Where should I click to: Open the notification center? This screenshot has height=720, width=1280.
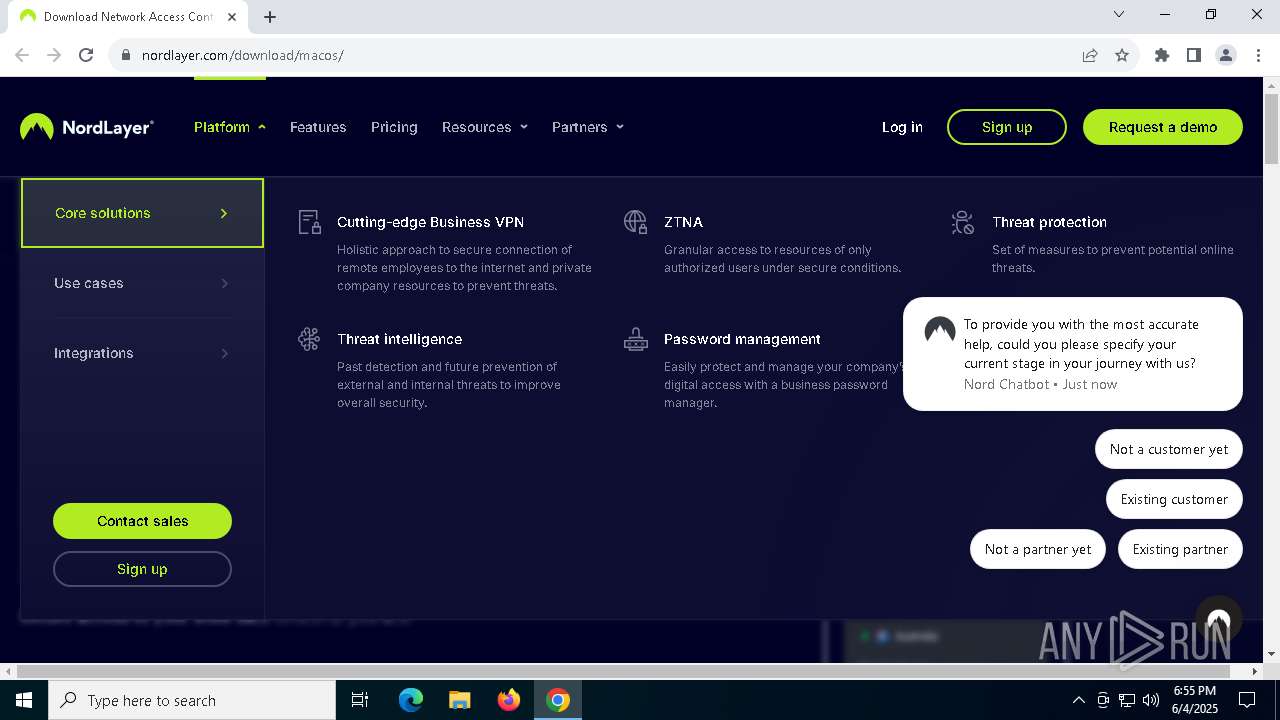[x=1247, y=700]
